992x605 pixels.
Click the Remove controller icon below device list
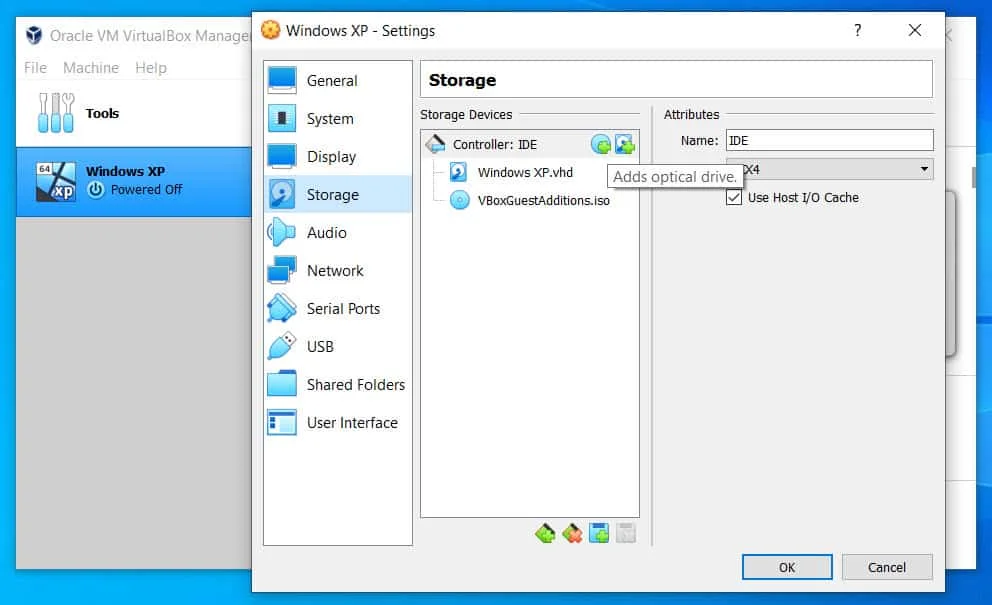pyautogui.click(x=572, y=533)
